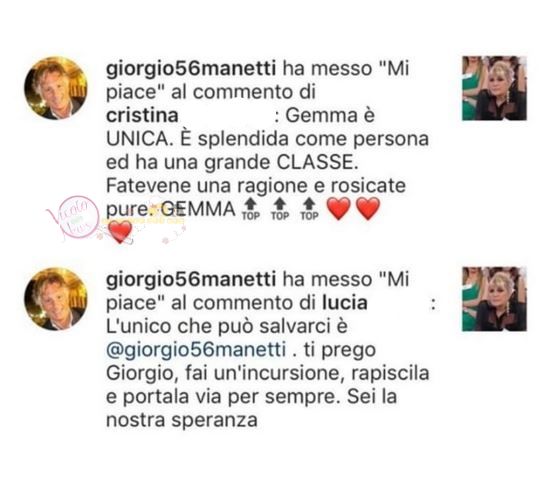Click the 'Fatevene una ragione e rosicate' line
Viewport: 549px width, 478px height.
[x=256, y=186]
